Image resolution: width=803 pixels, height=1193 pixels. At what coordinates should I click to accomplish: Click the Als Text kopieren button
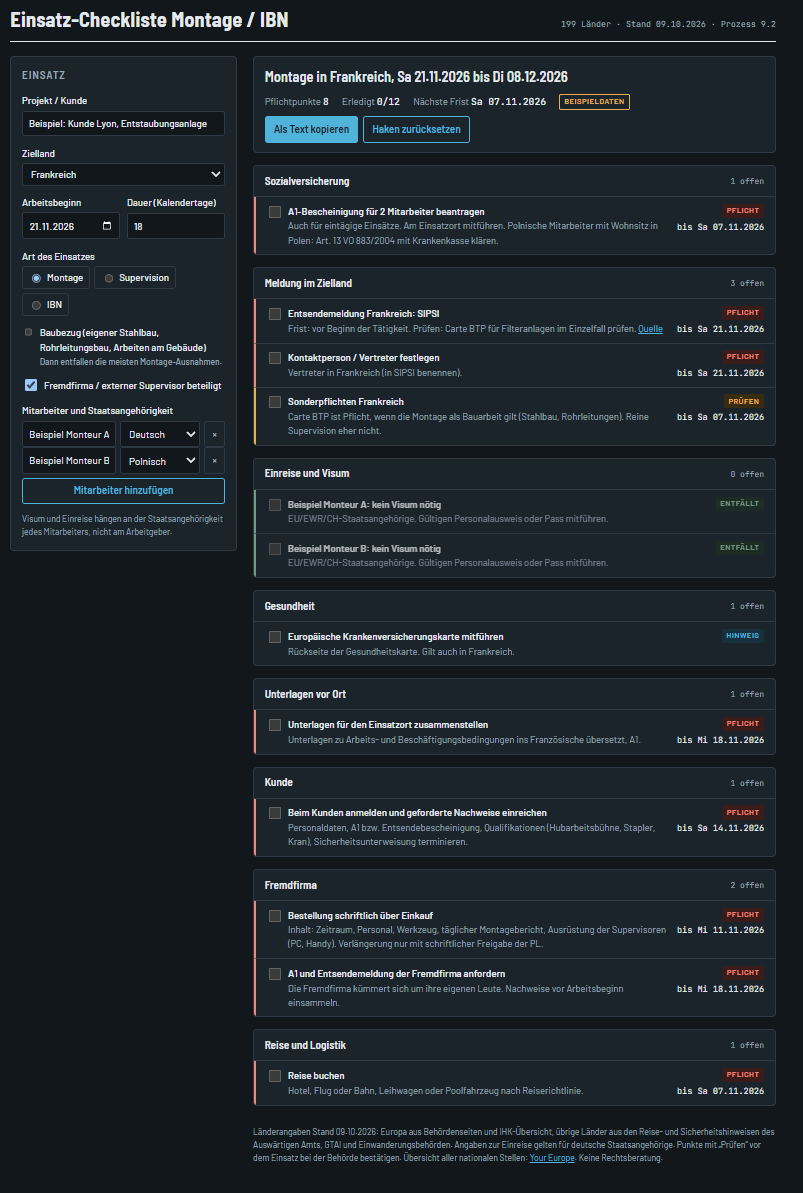(x=311, y=129)
